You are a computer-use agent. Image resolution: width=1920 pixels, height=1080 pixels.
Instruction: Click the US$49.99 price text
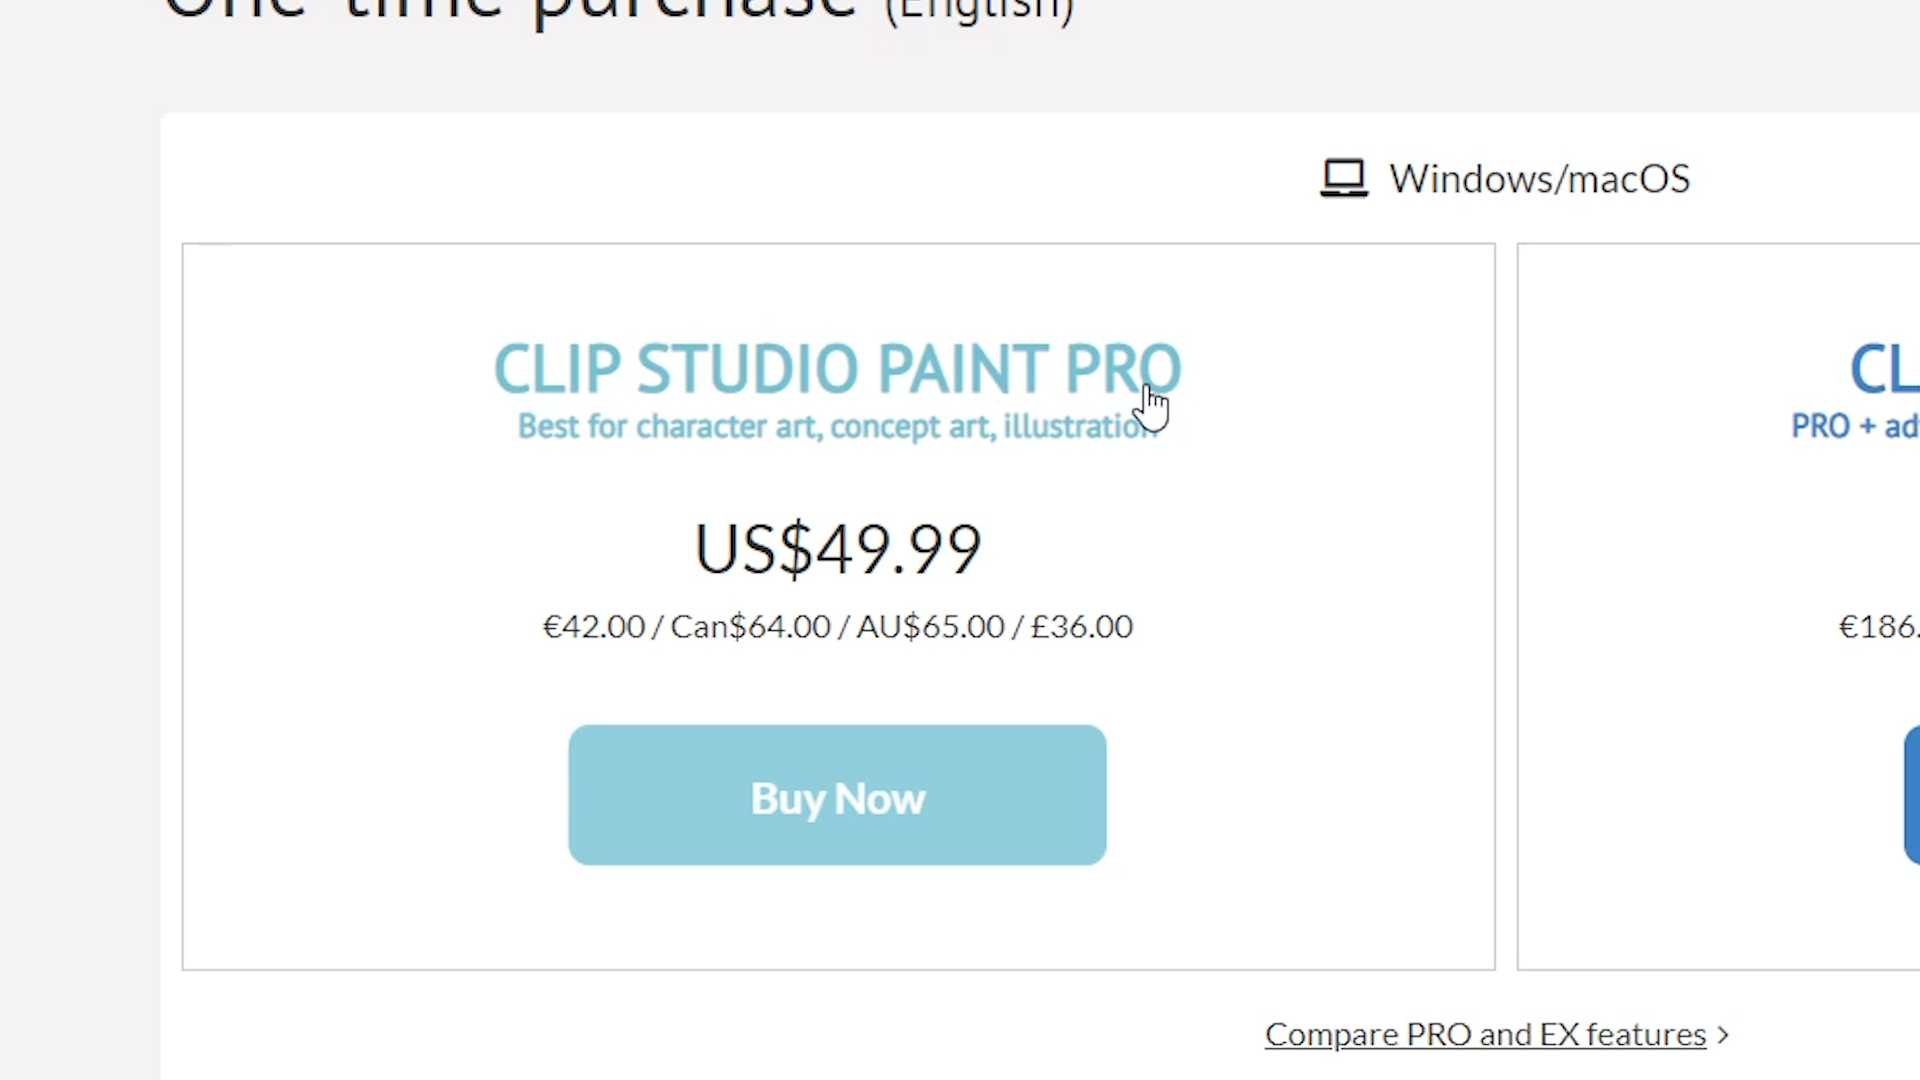tap(837, 548)
